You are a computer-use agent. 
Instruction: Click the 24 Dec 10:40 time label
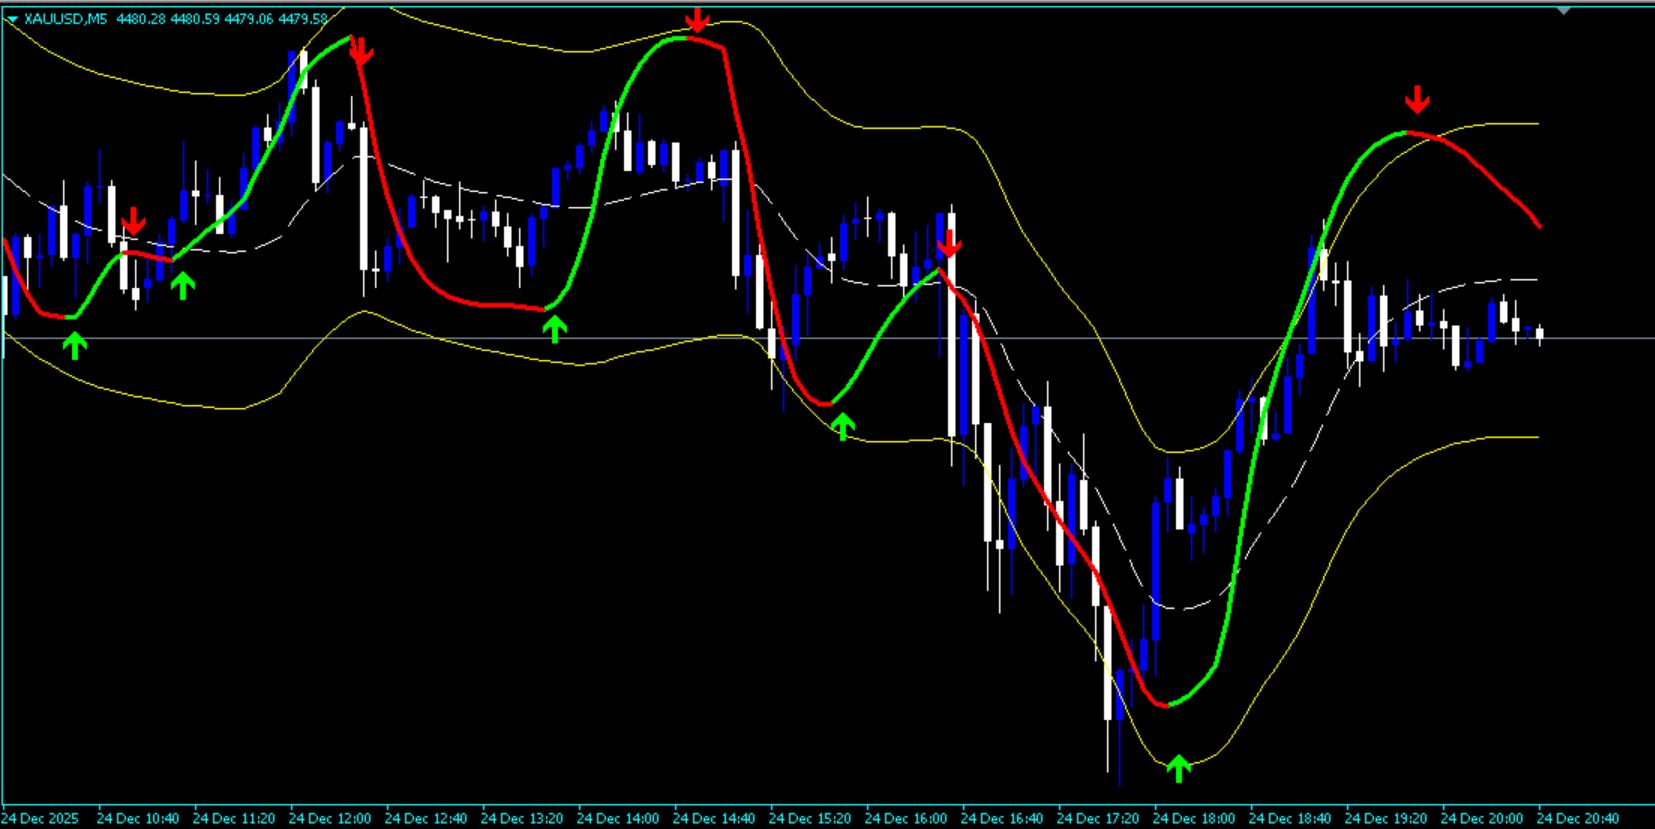pyautogui.click(x=138, y=818)
